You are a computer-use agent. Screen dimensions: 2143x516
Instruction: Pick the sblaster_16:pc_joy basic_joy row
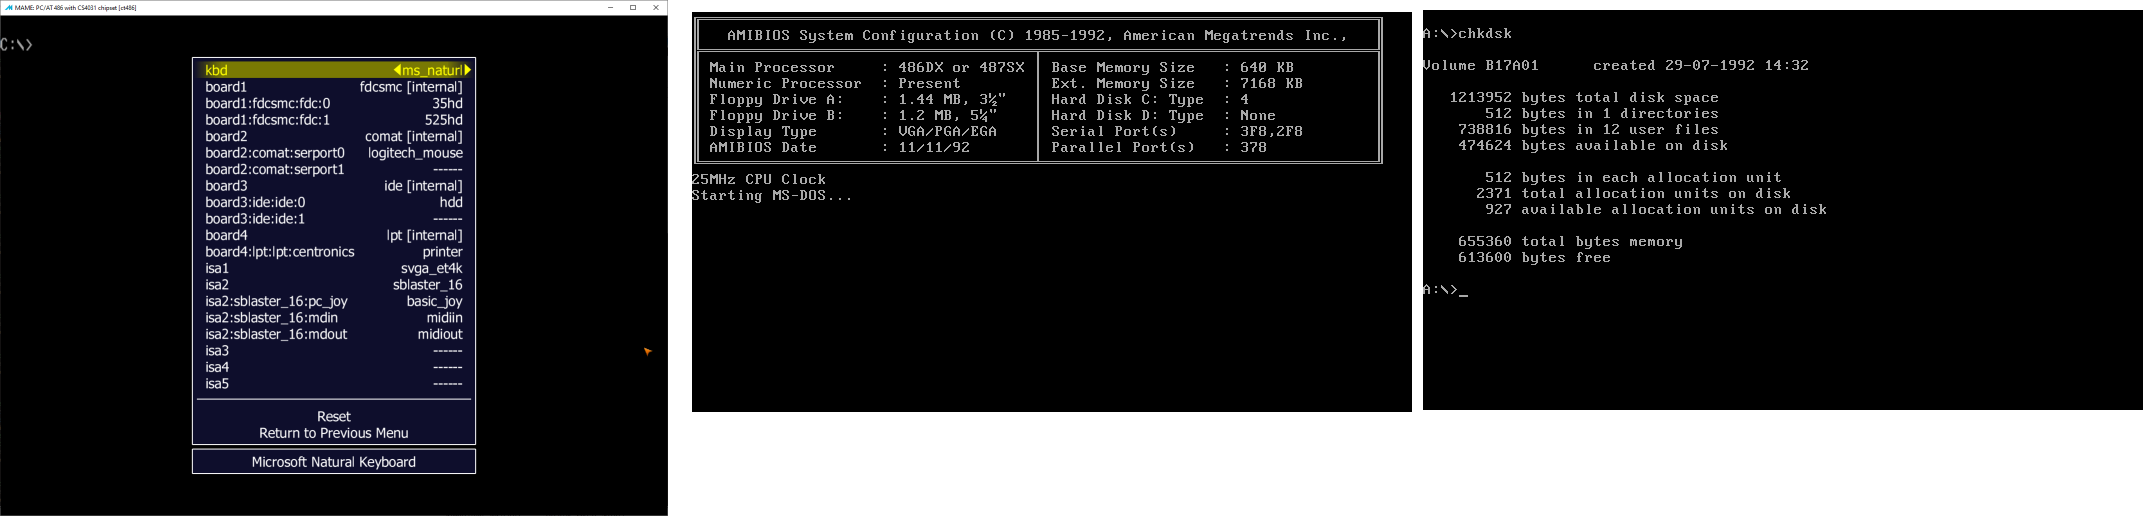(333, 301)
